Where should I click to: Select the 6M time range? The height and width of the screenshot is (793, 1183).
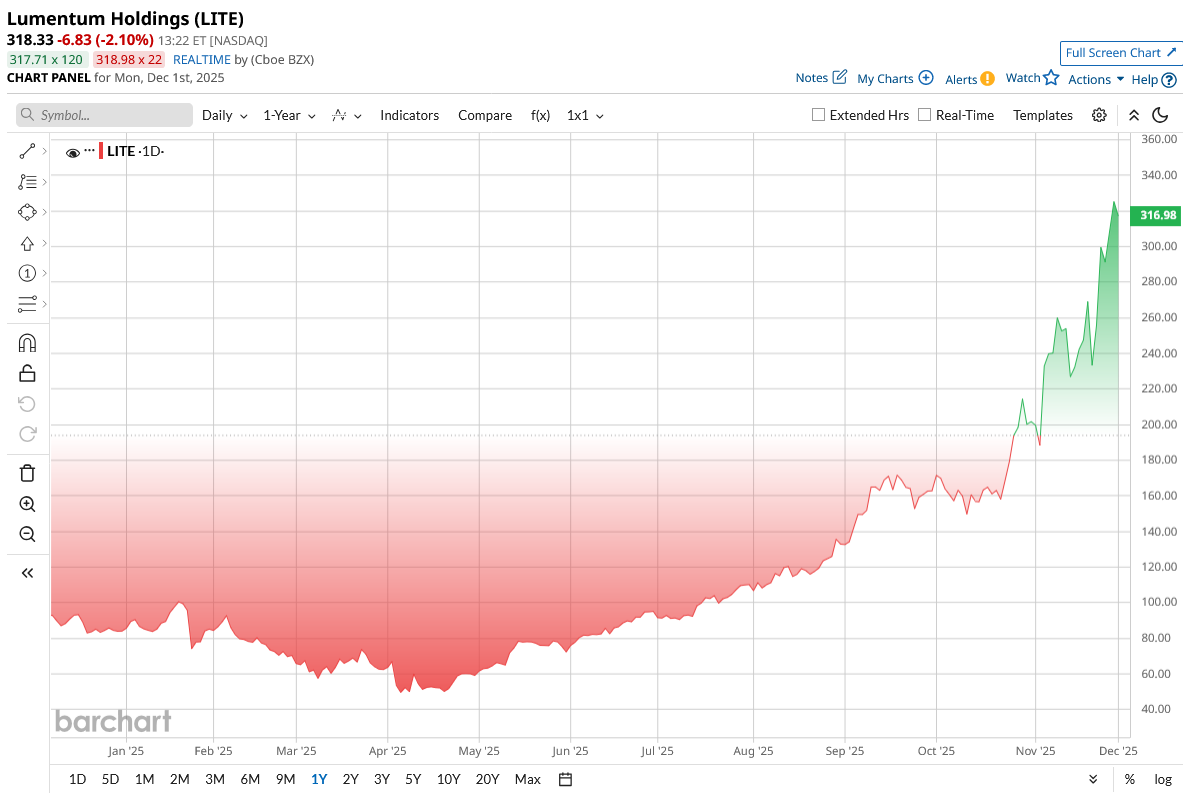point(250,779)
